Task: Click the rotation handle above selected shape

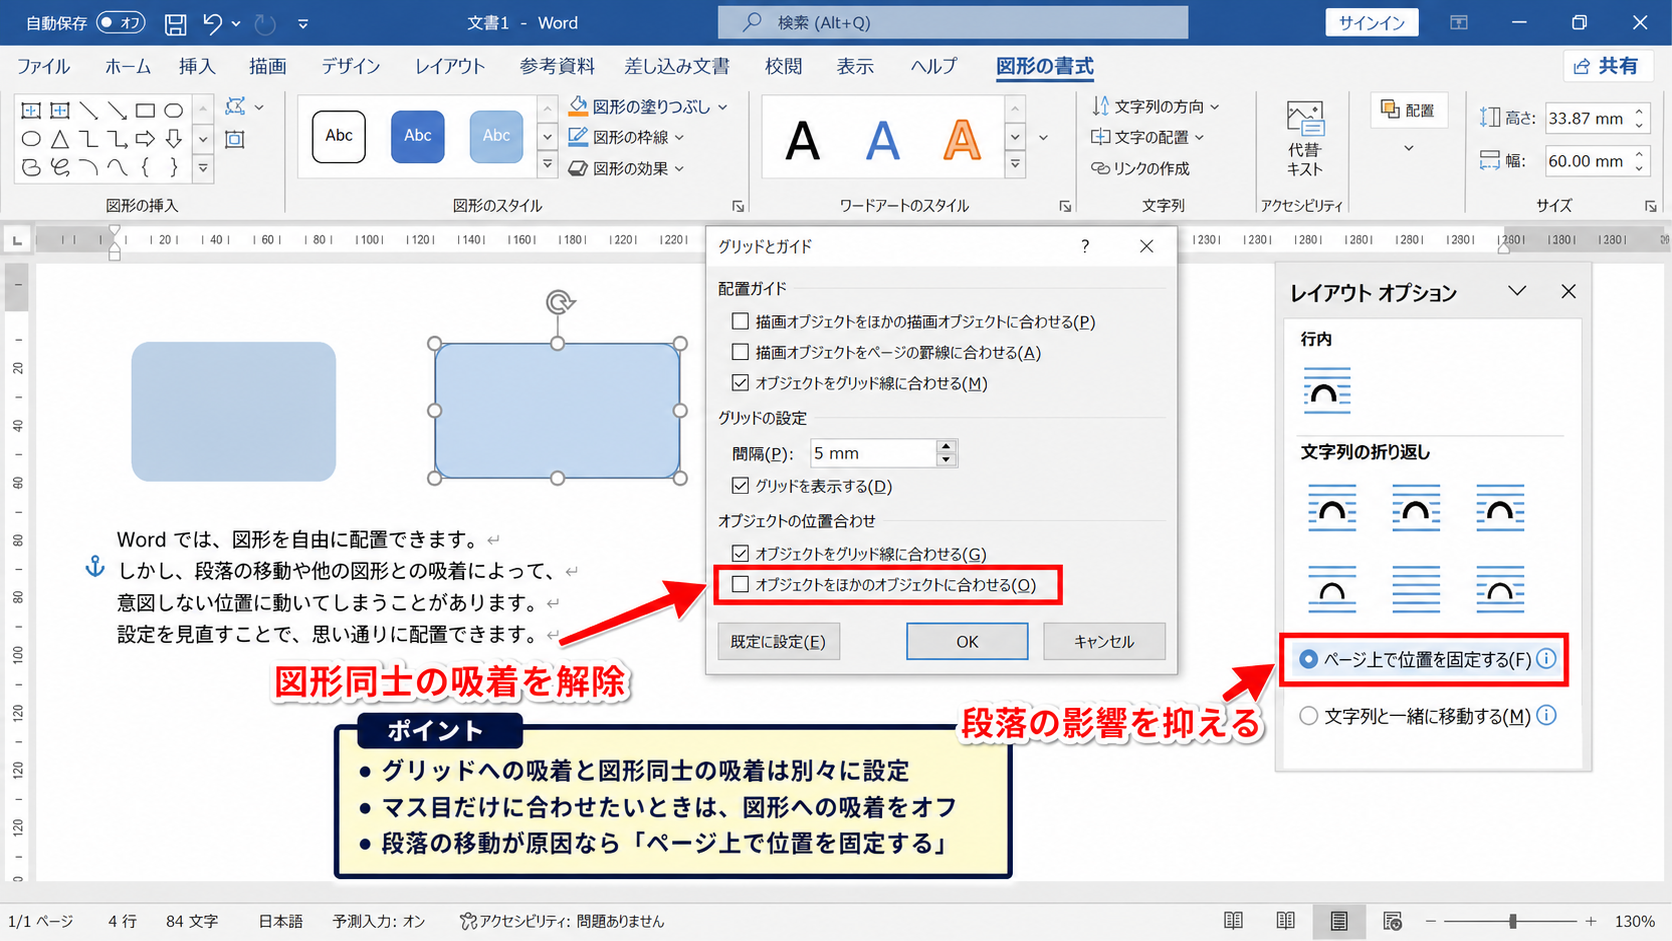Action: (x=560, y=302)
